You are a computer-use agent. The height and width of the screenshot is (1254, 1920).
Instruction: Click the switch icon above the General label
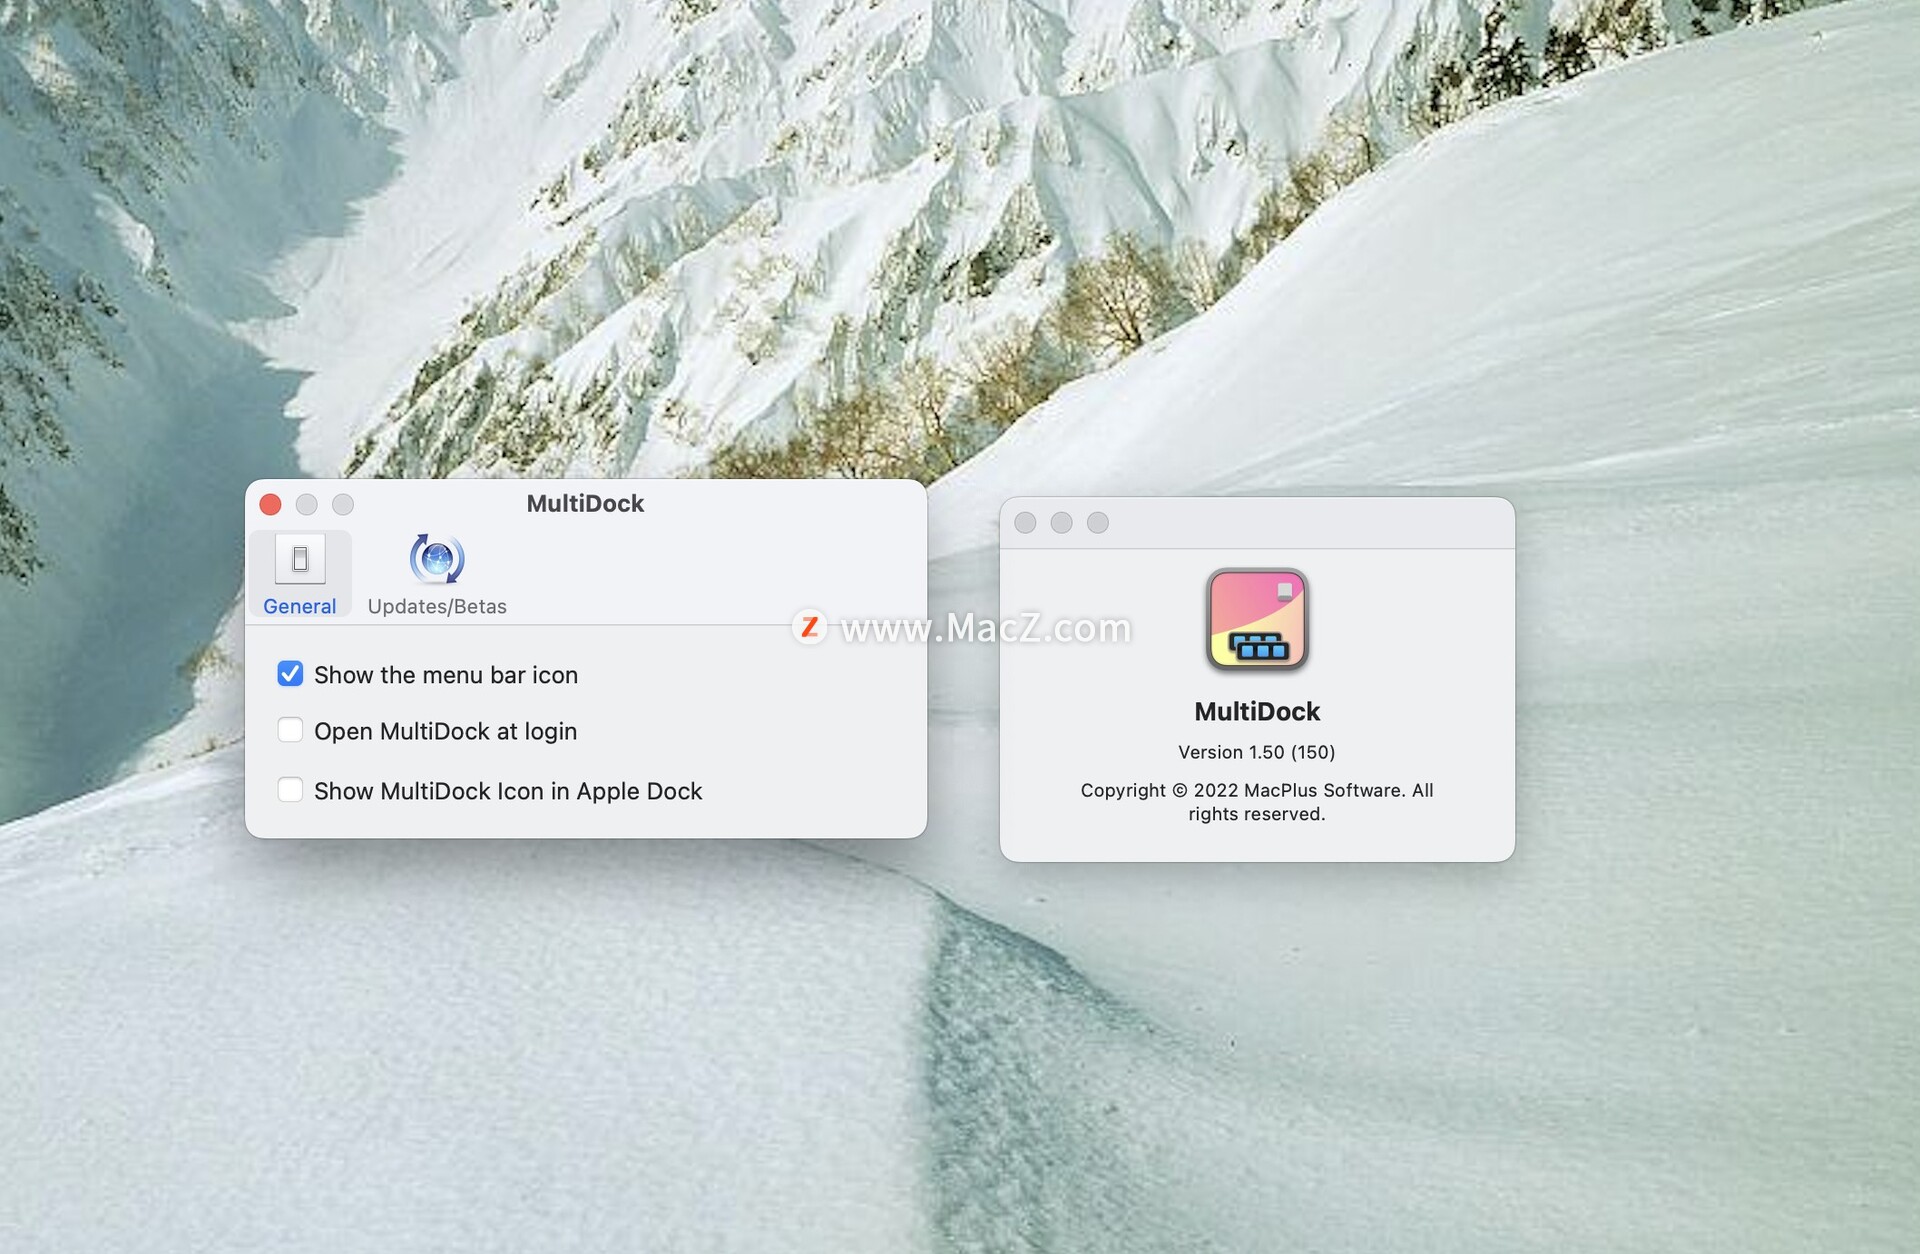pos(300,560)
